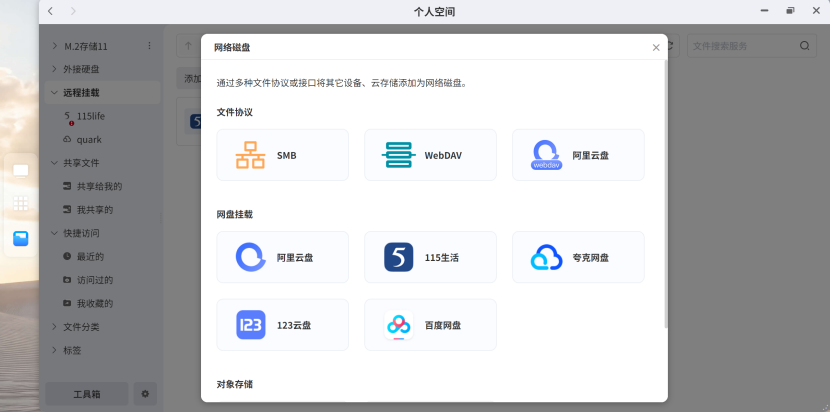Expand the 外接硬盘 section

55,69
